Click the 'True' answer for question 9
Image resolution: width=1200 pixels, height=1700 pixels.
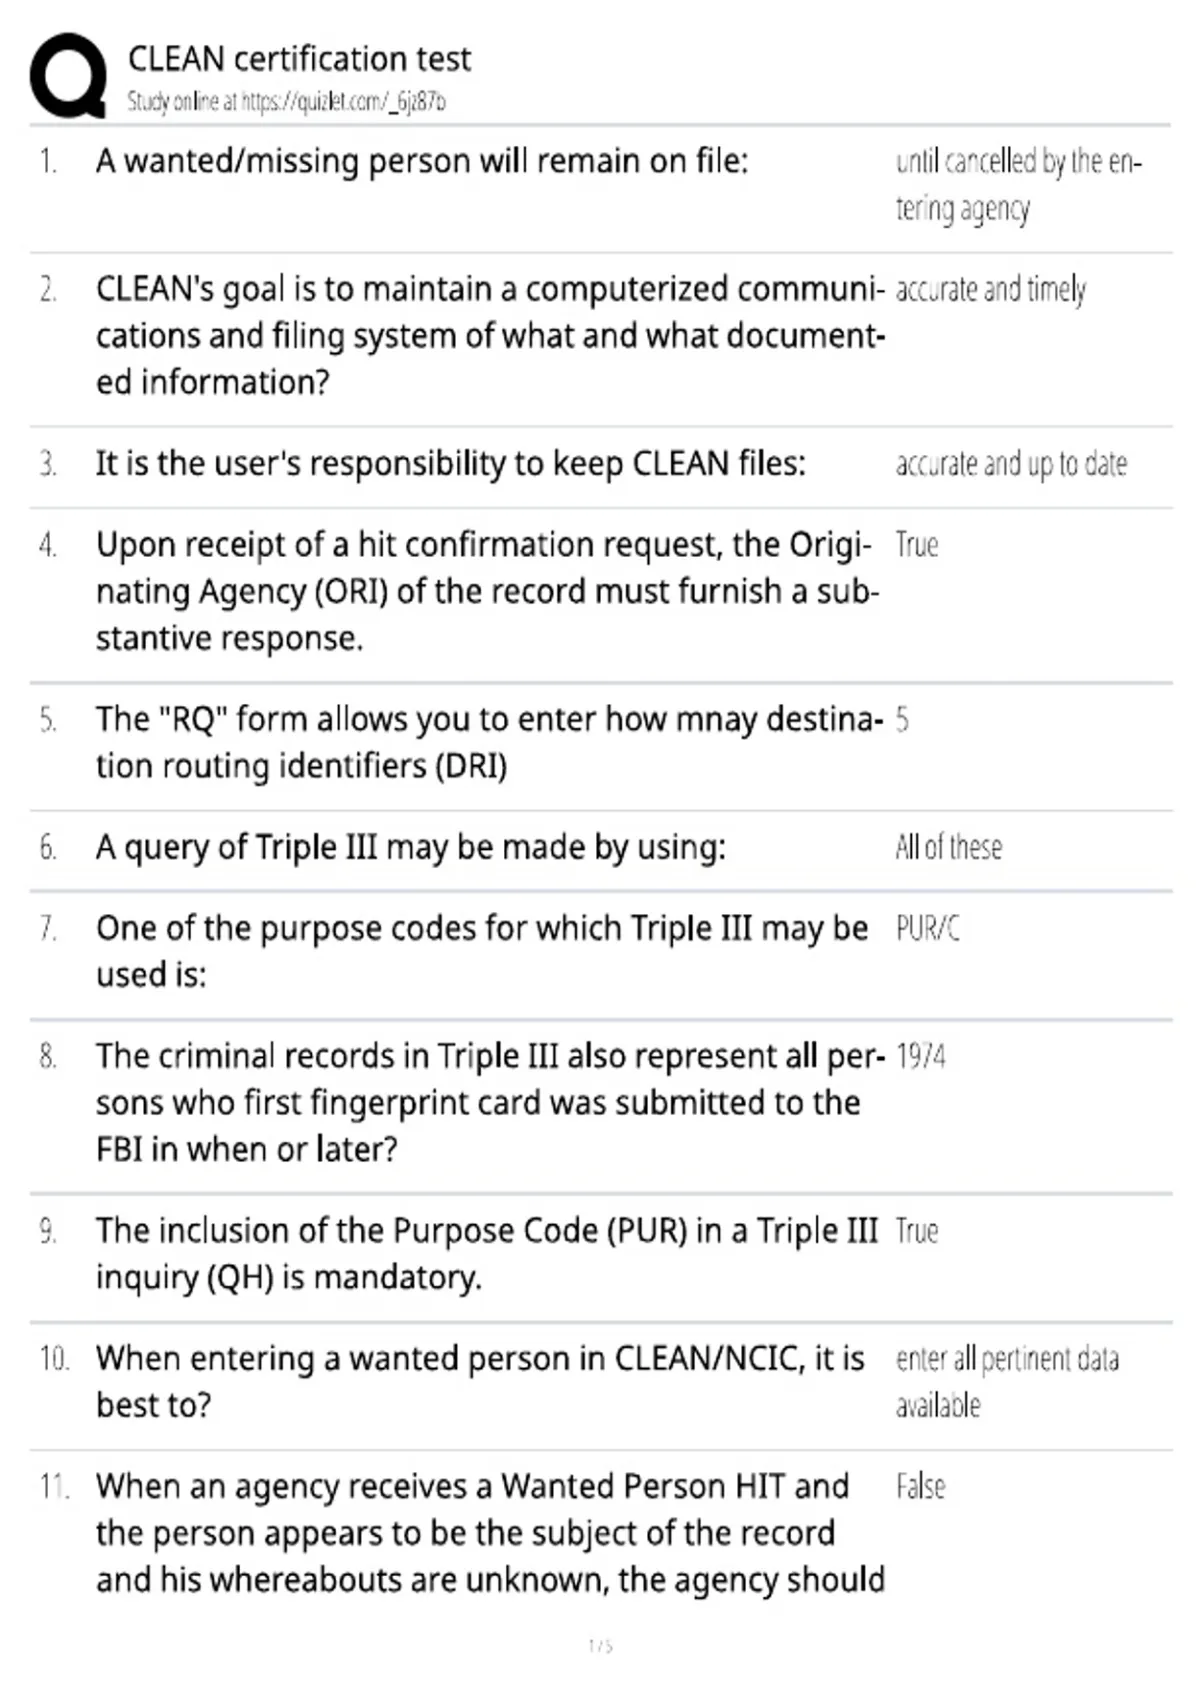(916, 1231)
